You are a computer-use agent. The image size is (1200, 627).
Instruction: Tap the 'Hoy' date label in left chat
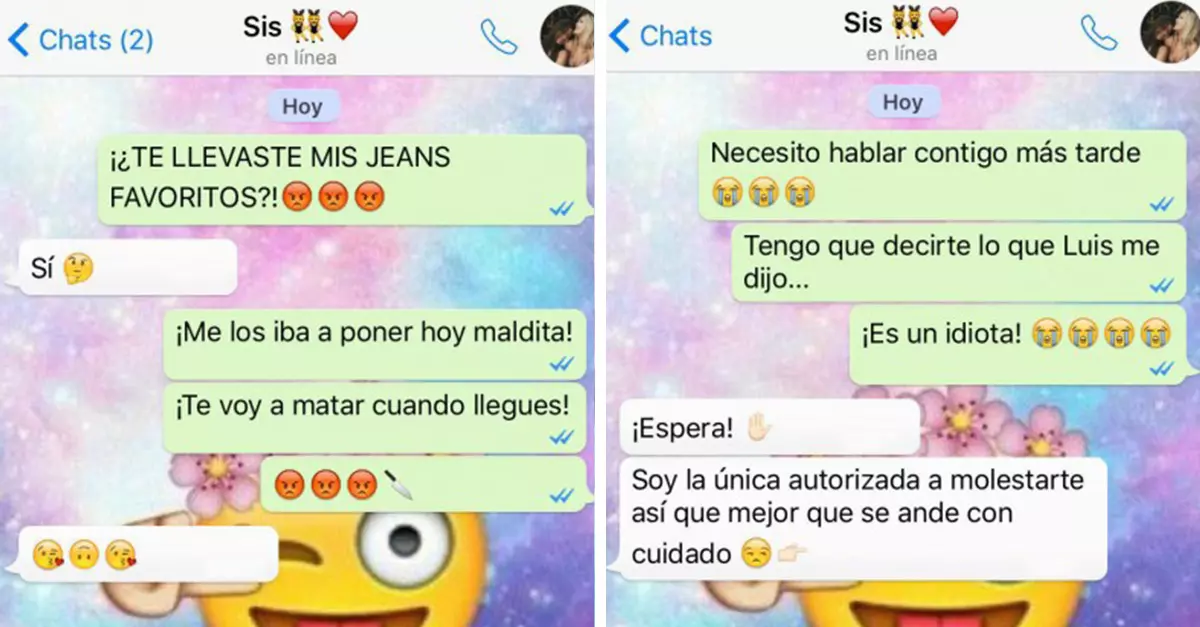point(301,106)
